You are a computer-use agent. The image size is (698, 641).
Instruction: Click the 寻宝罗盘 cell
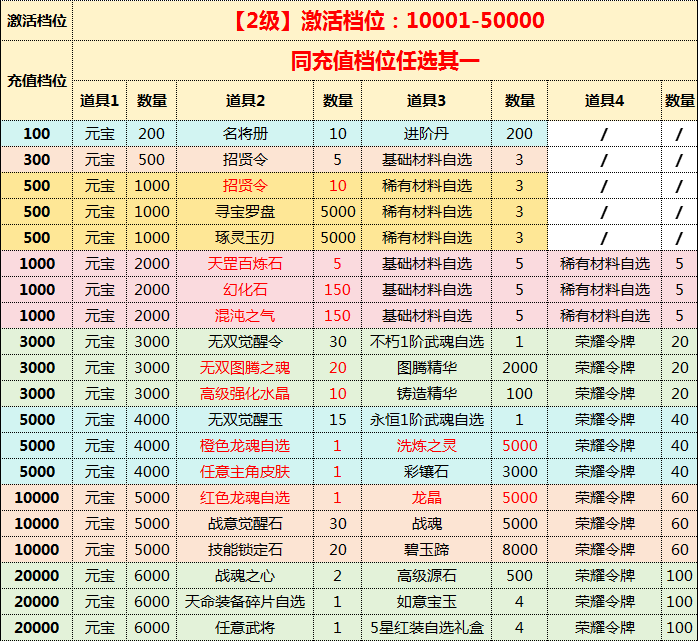[245, 212]
